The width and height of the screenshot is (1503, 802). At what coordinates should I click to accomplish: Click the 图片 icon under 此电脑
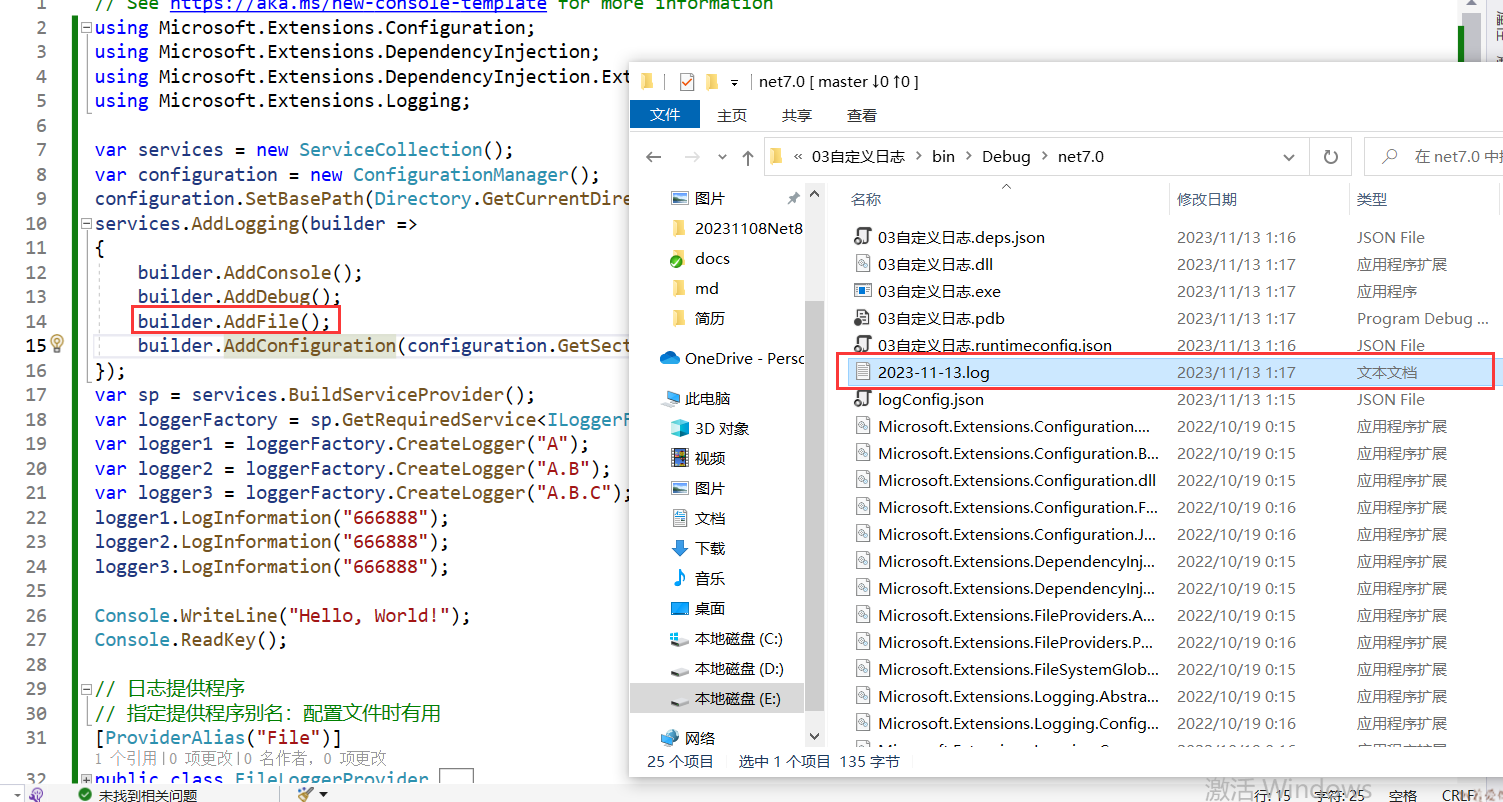point(679,488)
